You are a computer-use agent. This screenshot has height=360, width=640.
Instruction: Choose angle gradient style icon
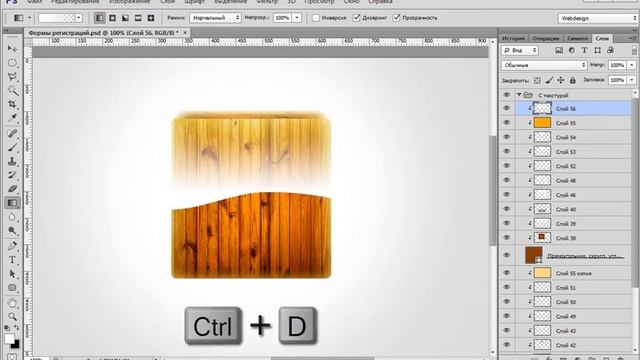click(125, 18)
